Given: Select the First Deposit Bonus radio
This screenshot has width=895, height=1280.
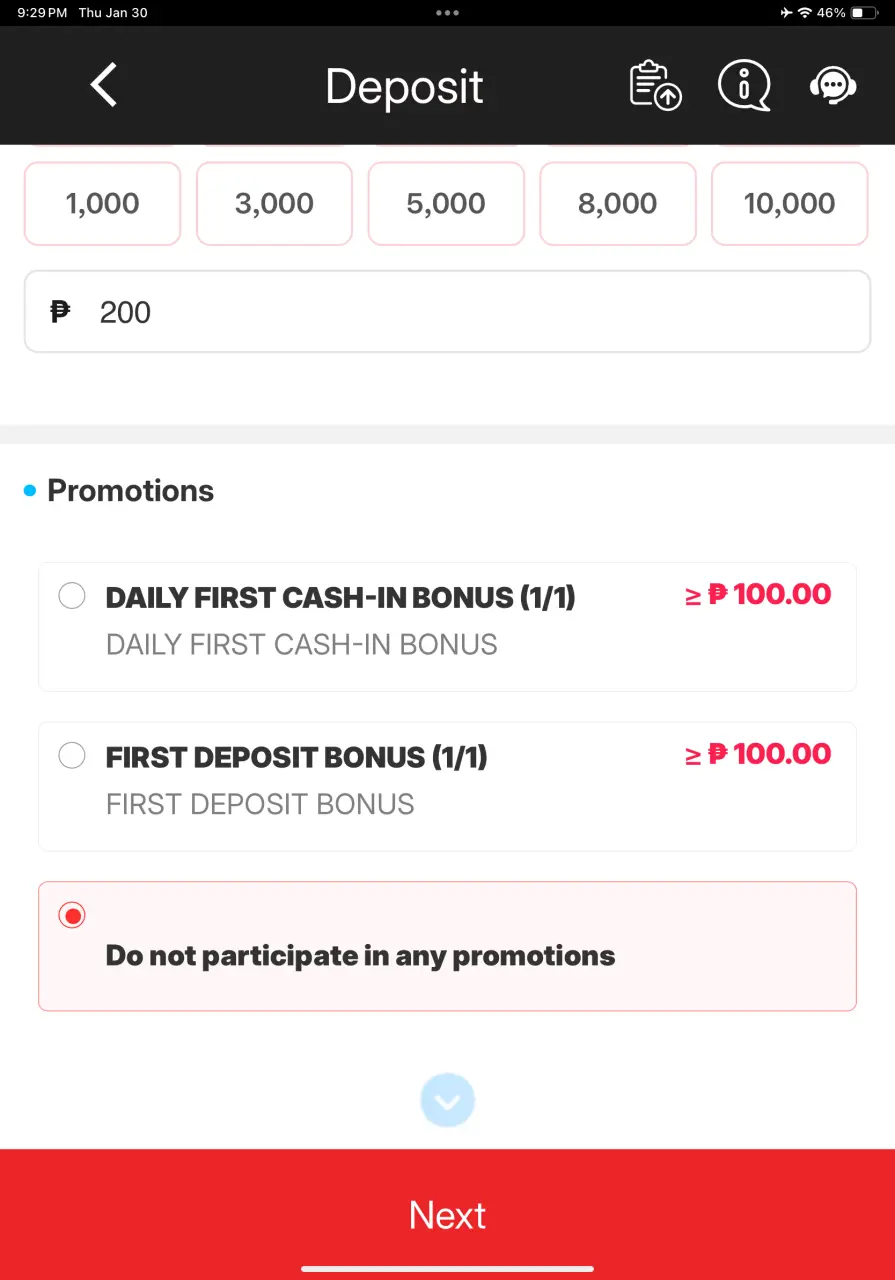Looking at the screenshot, I should coord(72,755).
